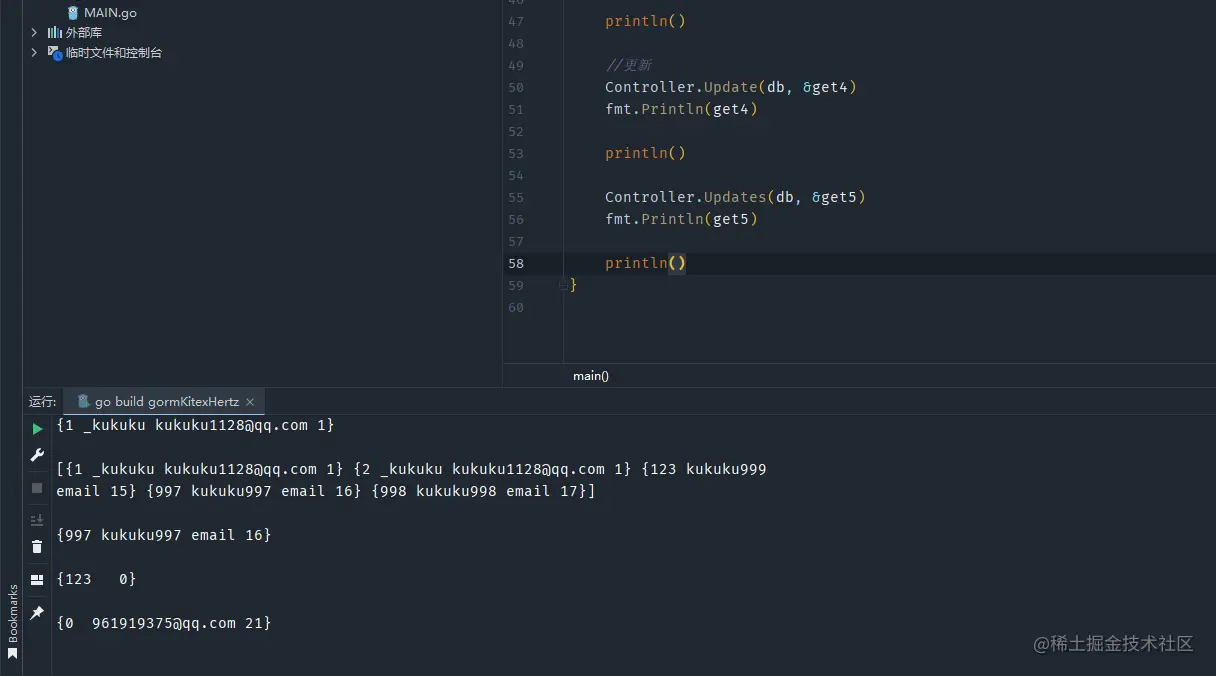
Task: Click the restore layout icon in the run toolbar
Action: point(37,580)
